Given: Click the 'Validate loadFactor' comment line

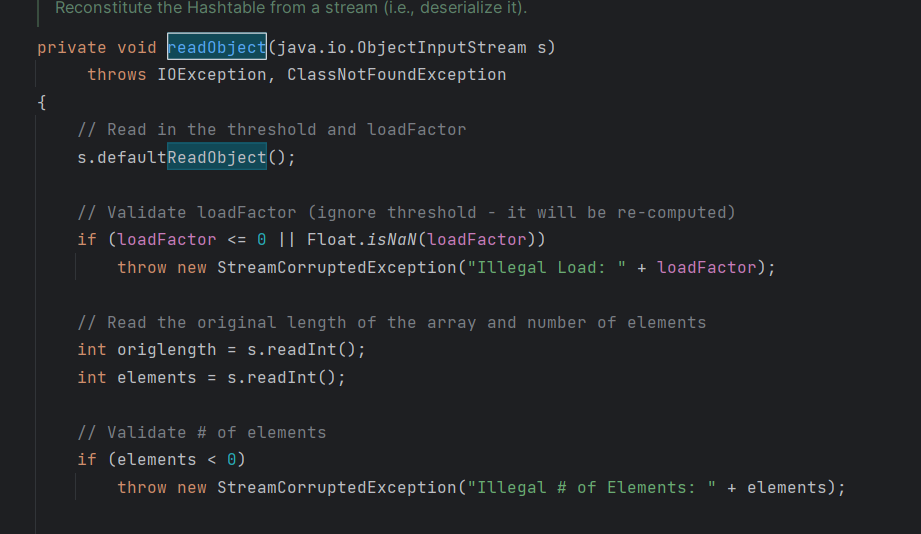Looking at the screenshot, I should click(x=406, y=212).
